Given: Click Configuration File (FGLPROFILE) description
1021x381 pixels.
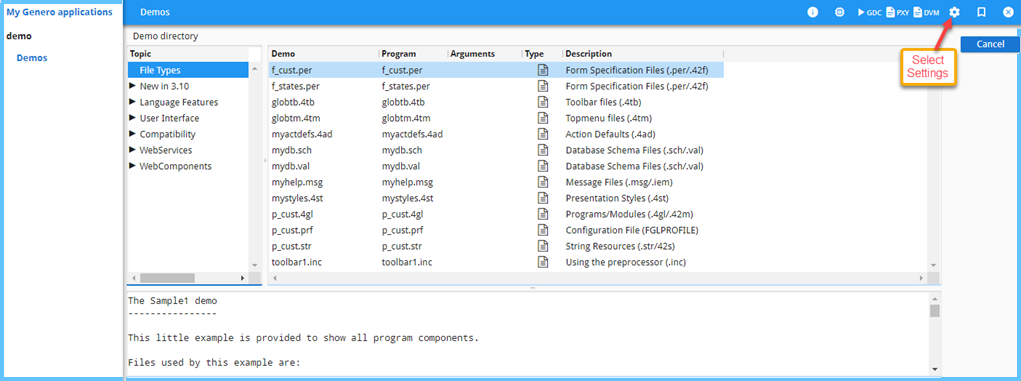Looking at the screenshot, I should [632, 230].
